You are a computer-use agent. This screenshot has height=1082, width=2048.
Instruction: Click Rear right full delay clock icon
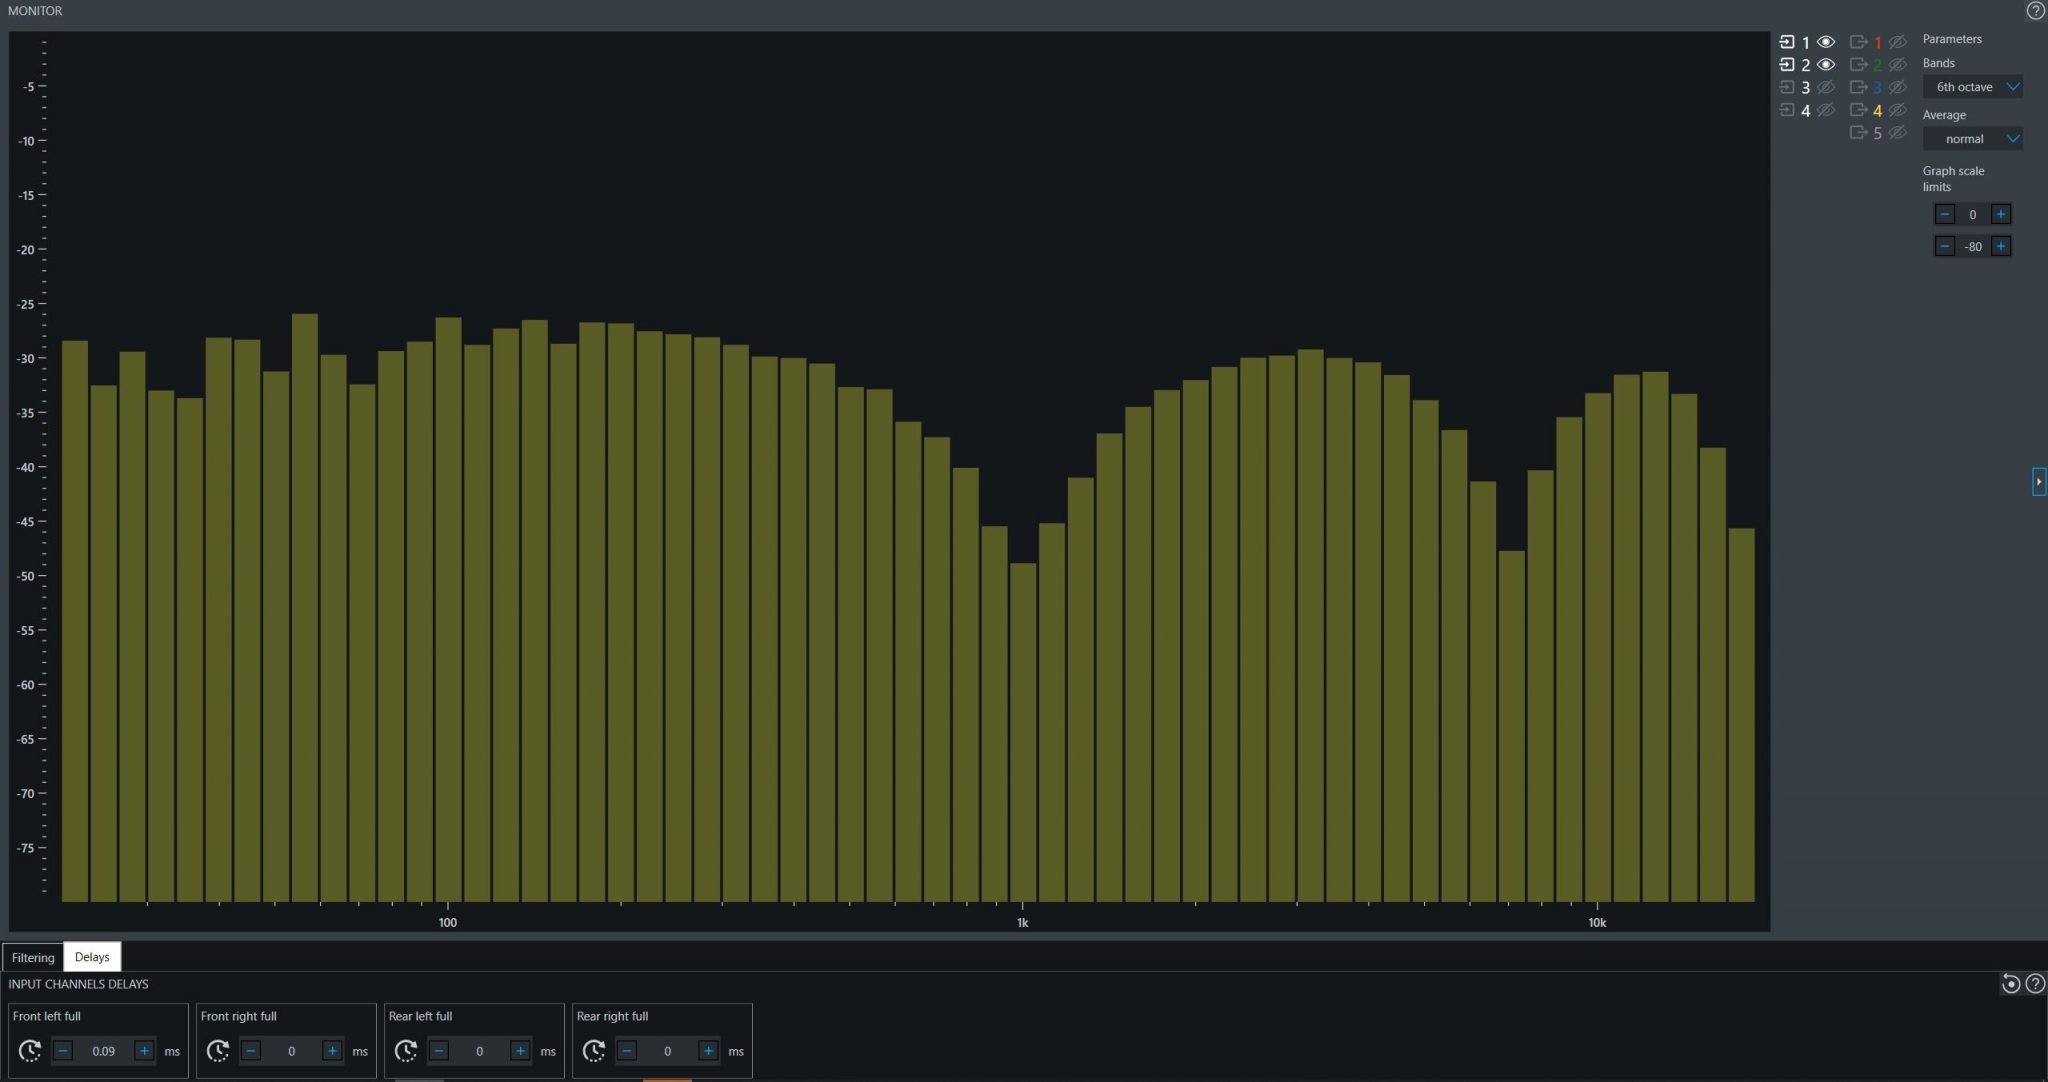click(x=594, y=1051)
